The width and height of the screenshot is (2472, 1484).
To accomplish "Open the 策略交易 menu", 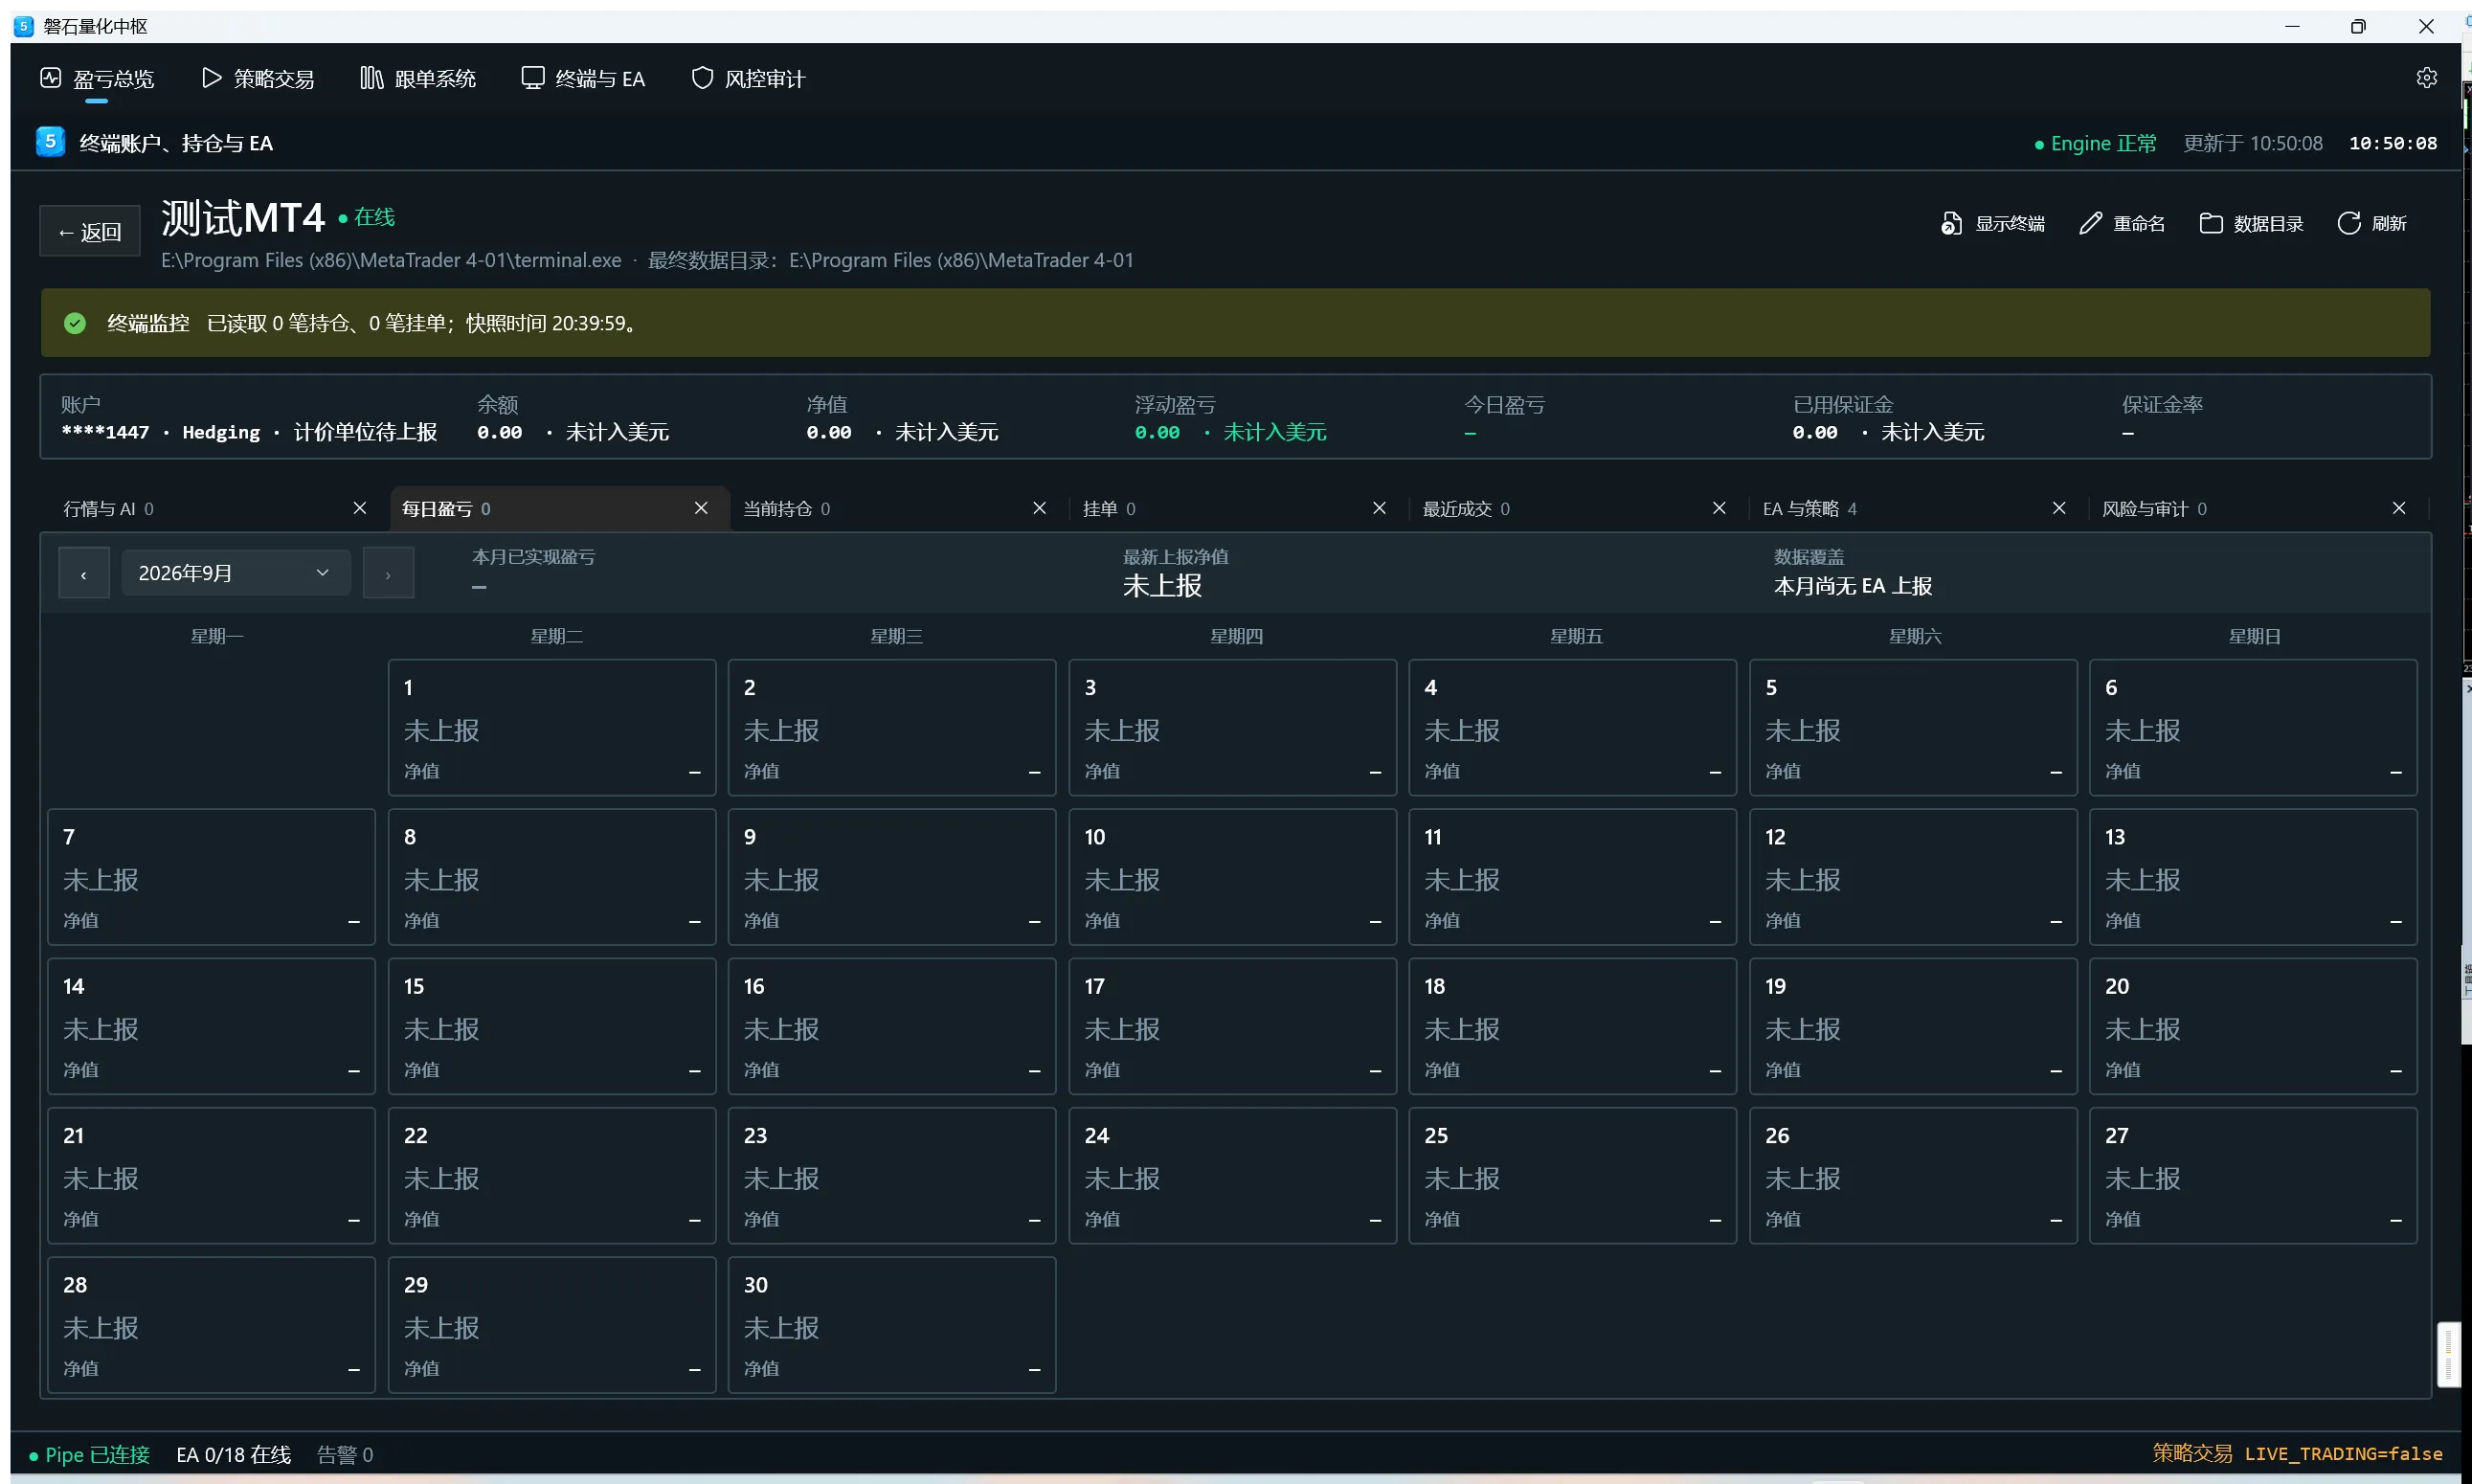I will [258, 79].
